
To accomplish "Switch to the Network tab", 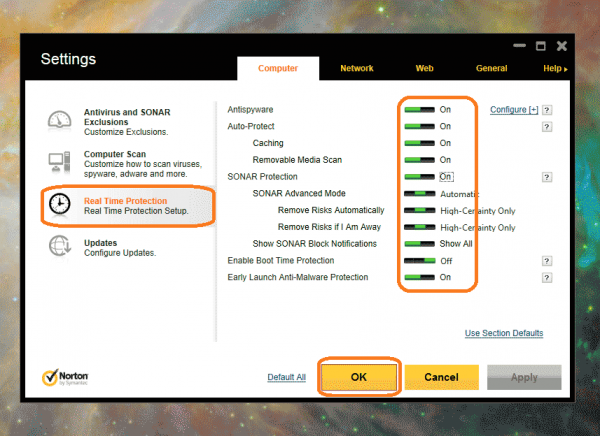I will [357, 69].
